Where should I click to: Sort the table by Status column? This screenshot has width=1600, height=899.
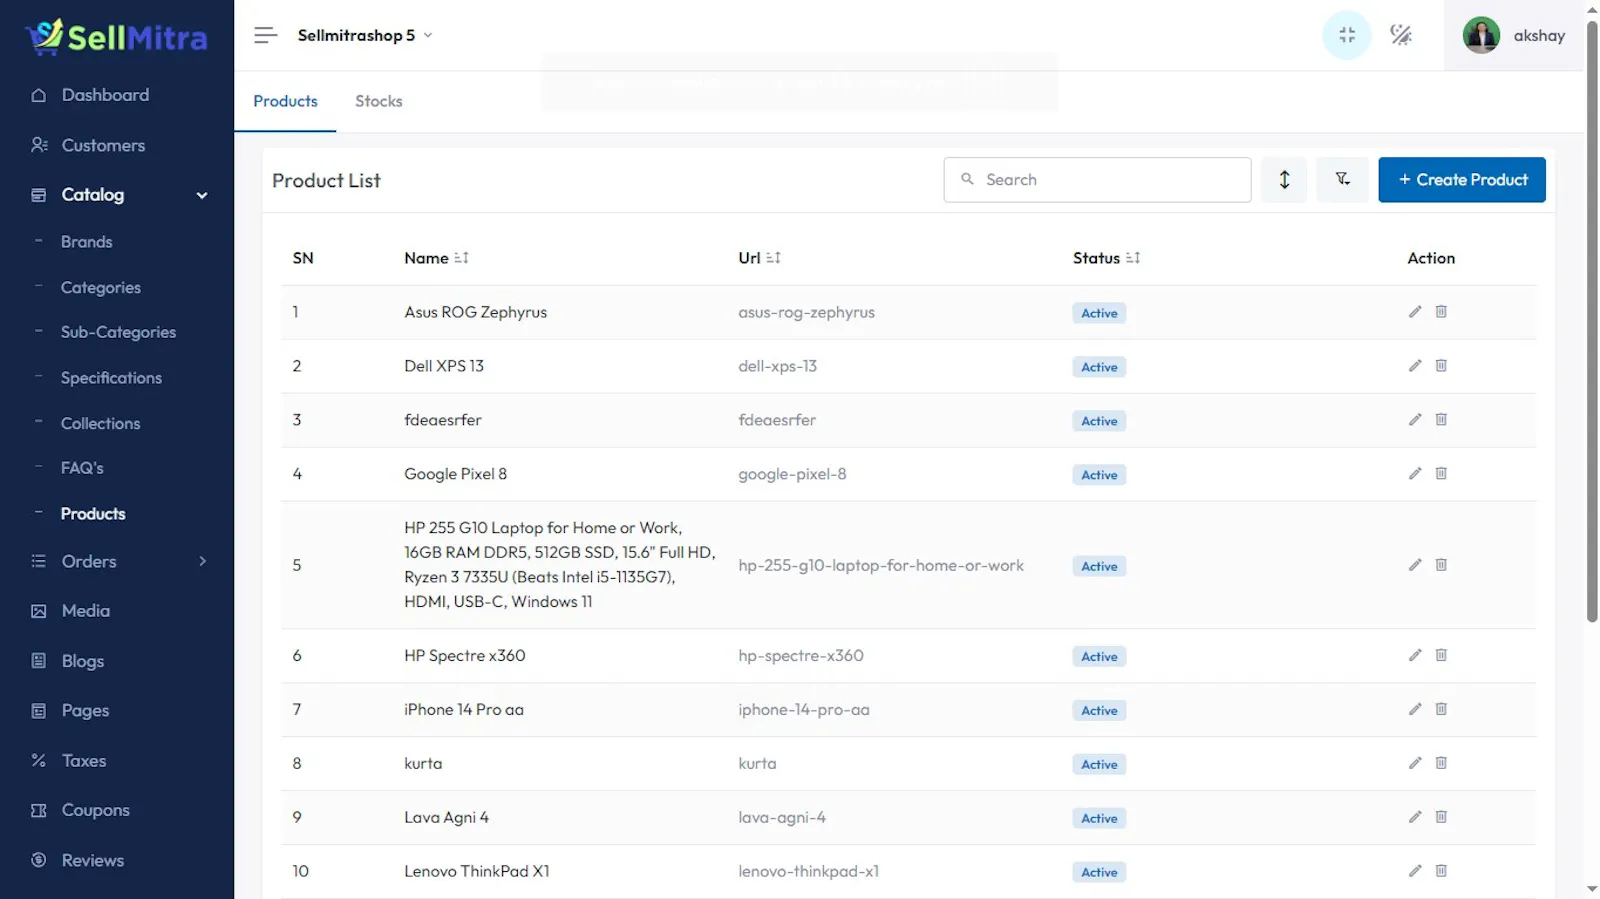tap(1132, 258)
